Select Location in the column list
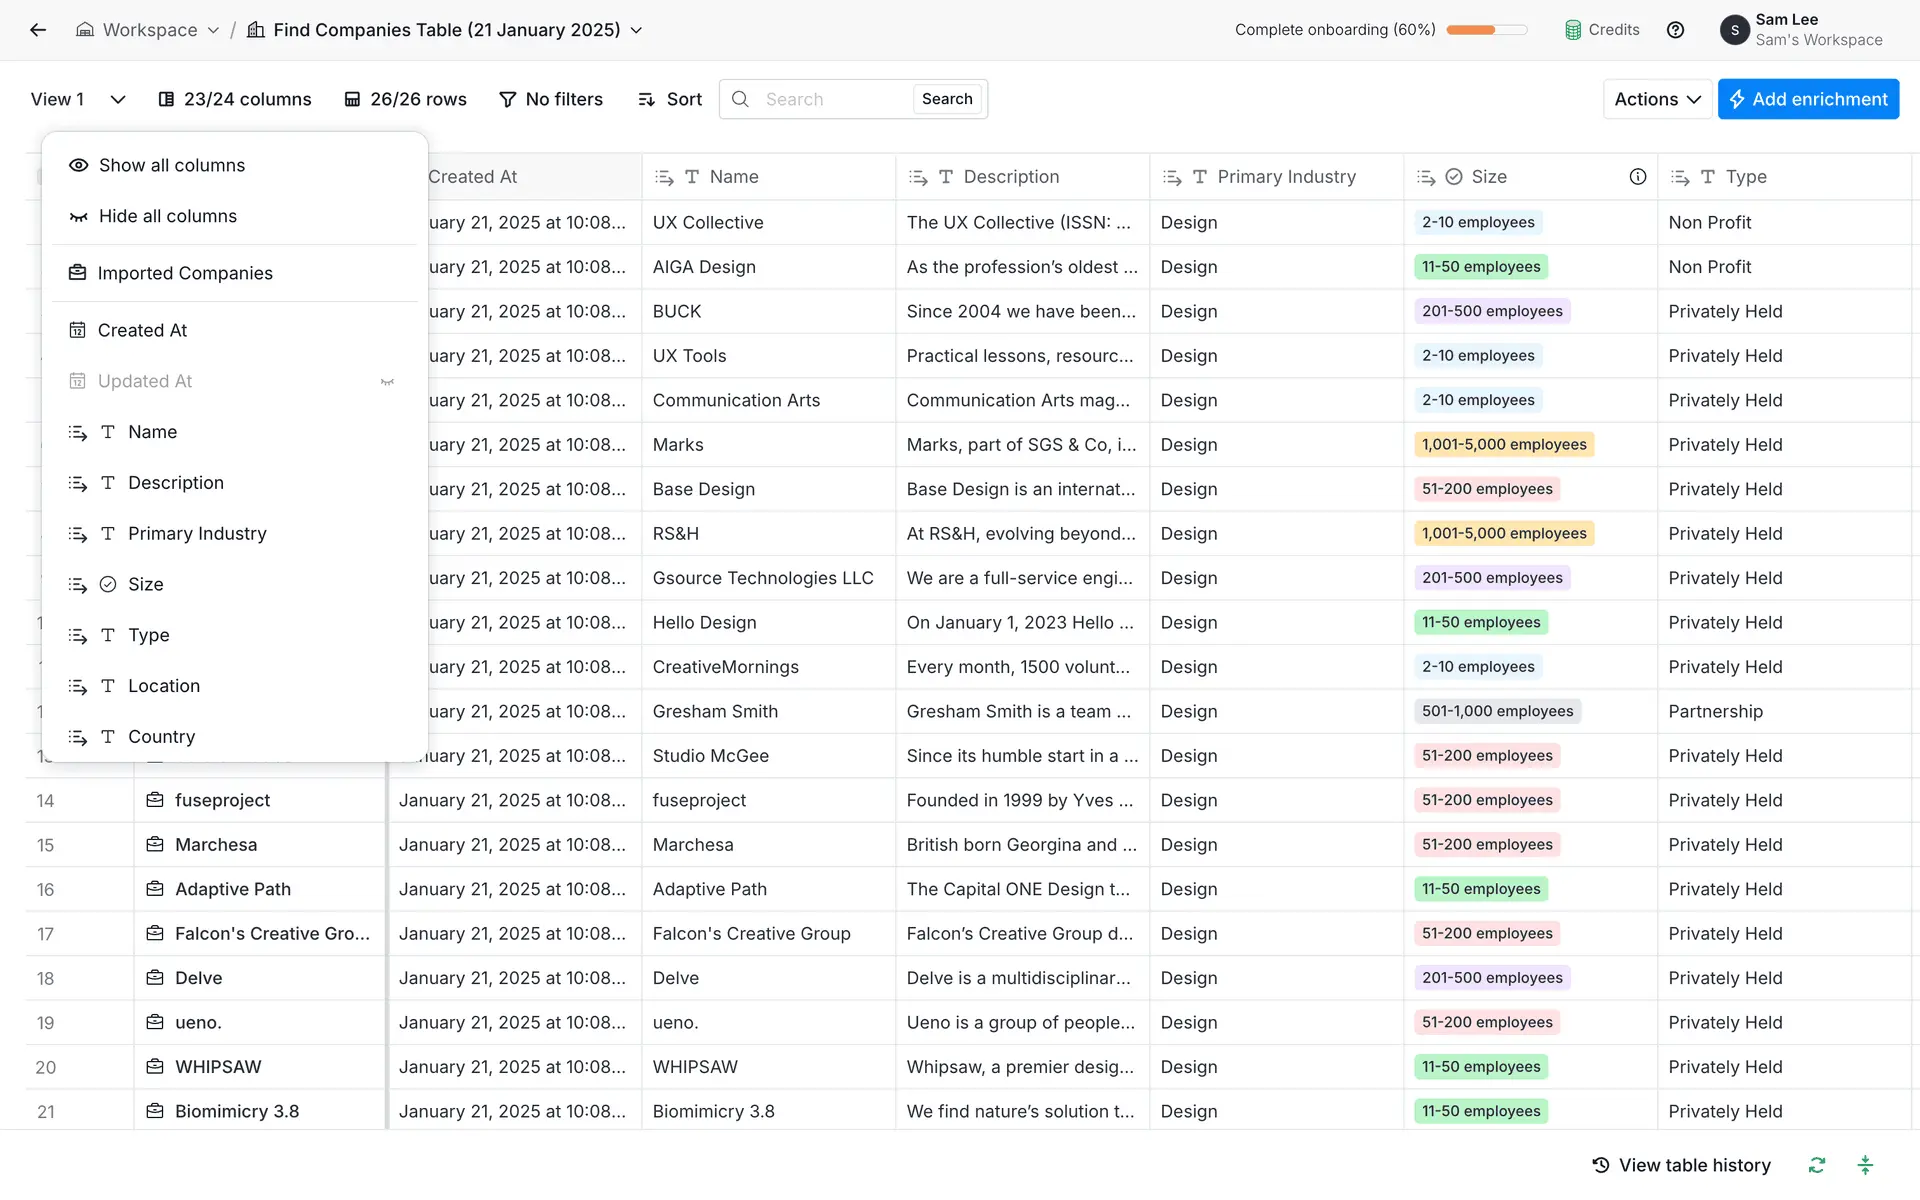Image resolution: width=1920 pixels, height=1200 pixels. (x=164, y=686)
